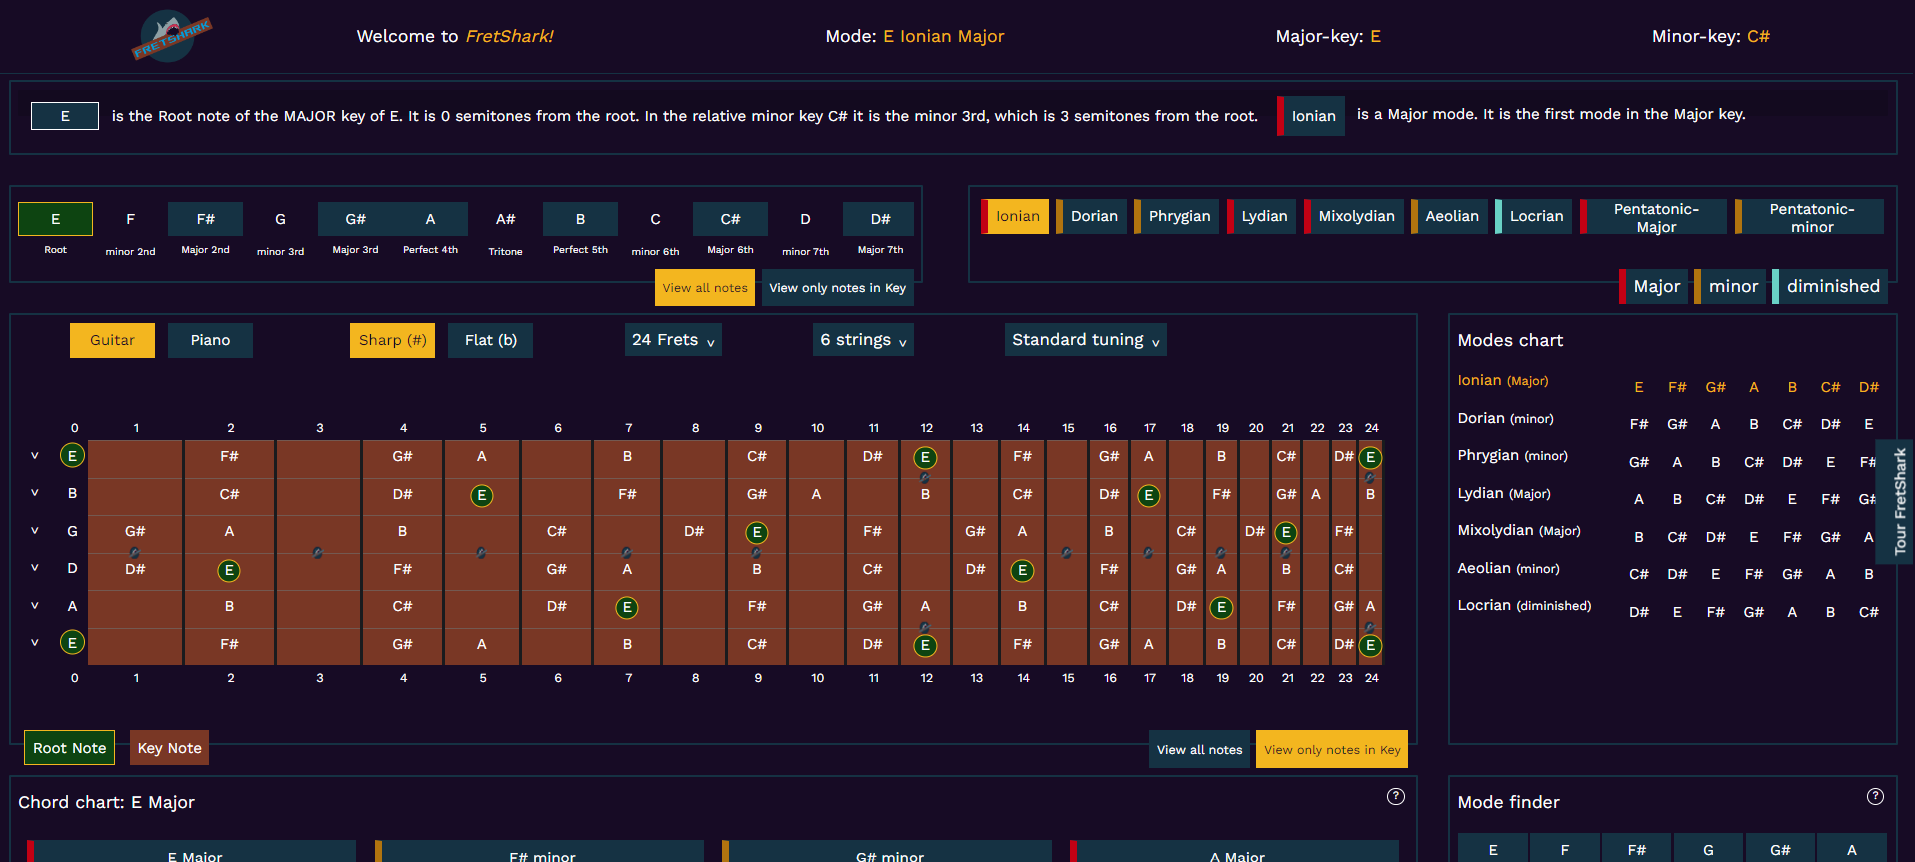Image resolution: width=1915 pixels, height=862 pixels.
Task: Click Dorian (minor) in Modes chart
Action: (1505, 418)
